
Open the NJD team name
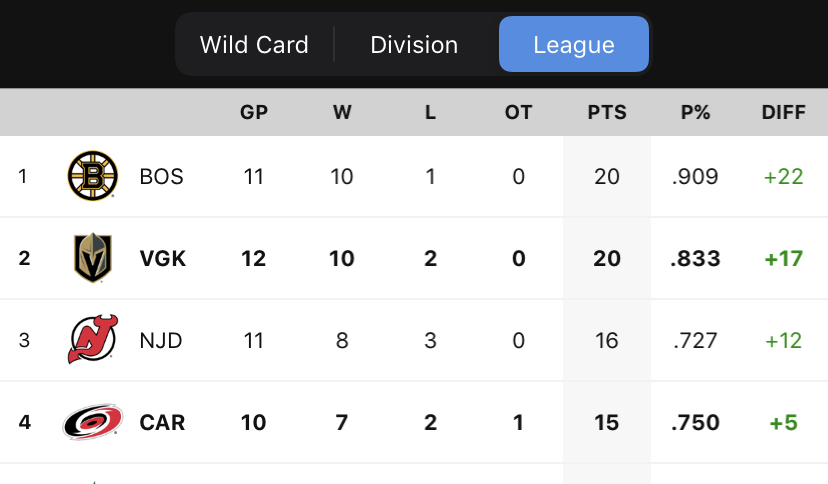coord(161,340)
